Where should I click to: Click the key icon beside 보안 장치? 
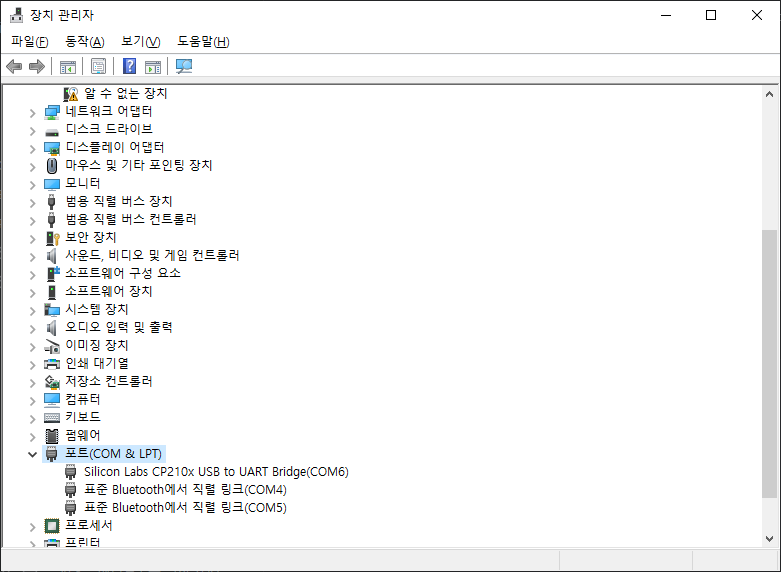coord(52,238)
